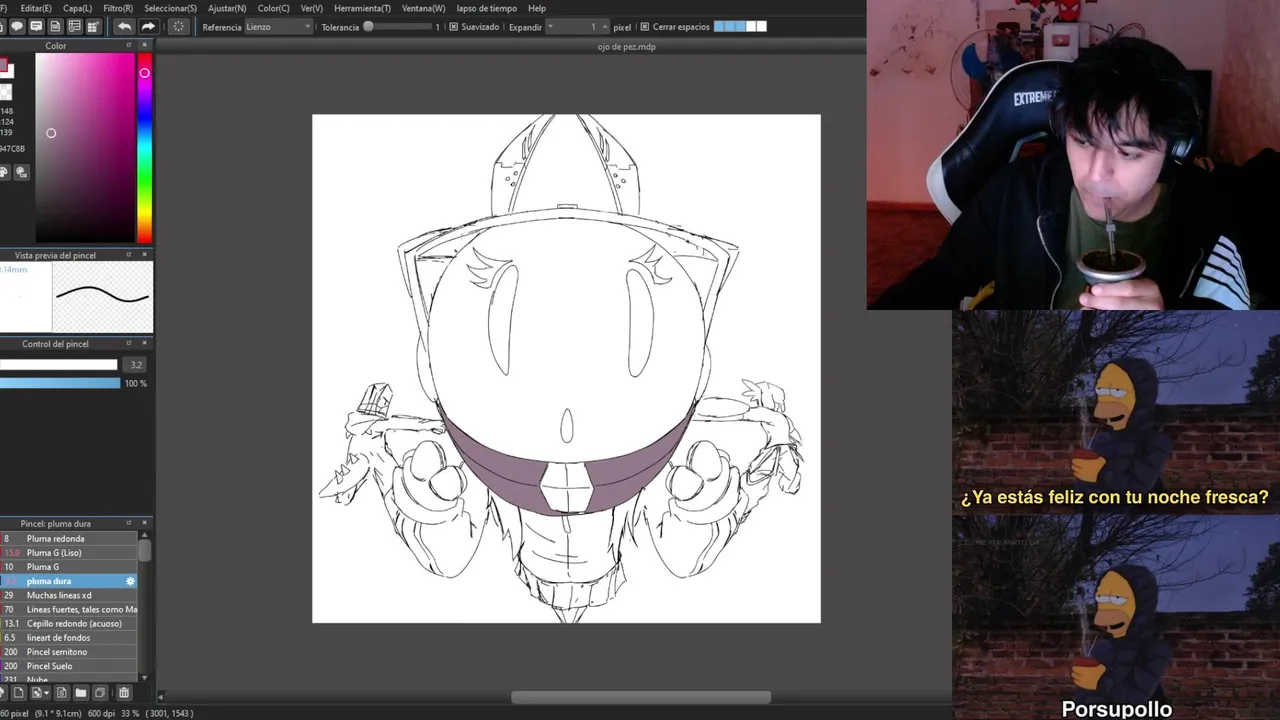
Task: Toggle the Cerrar espacios checkbox
Action: (x=644, y=27)
